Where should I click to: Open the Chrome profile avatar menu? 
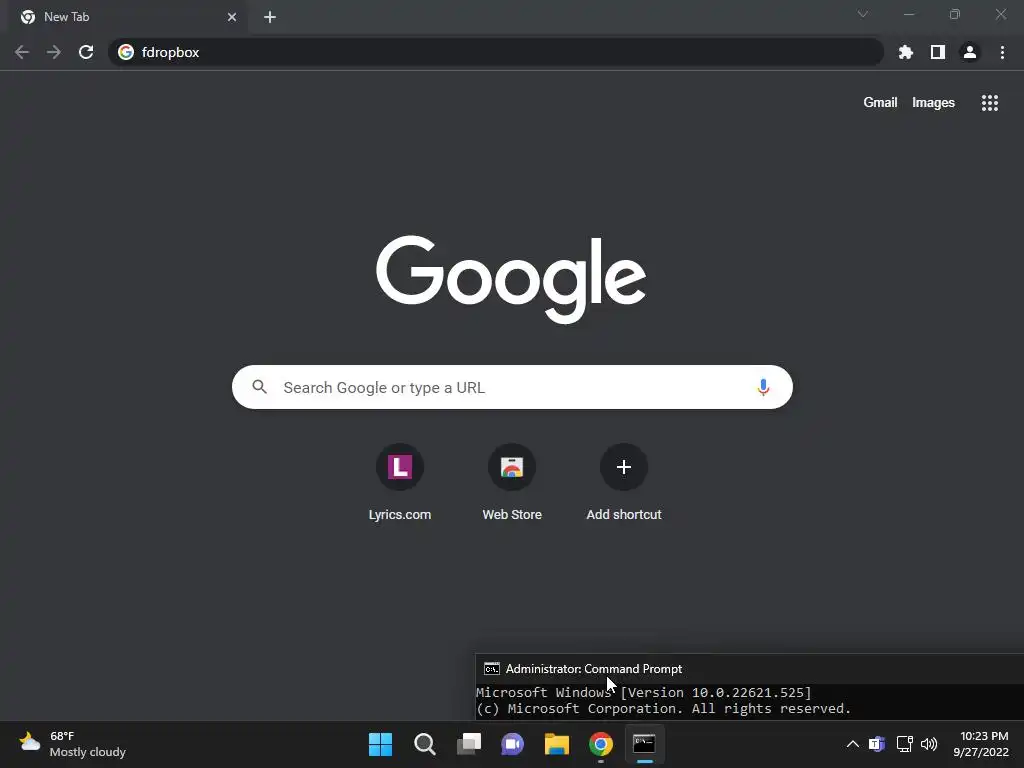pos(970,52)
